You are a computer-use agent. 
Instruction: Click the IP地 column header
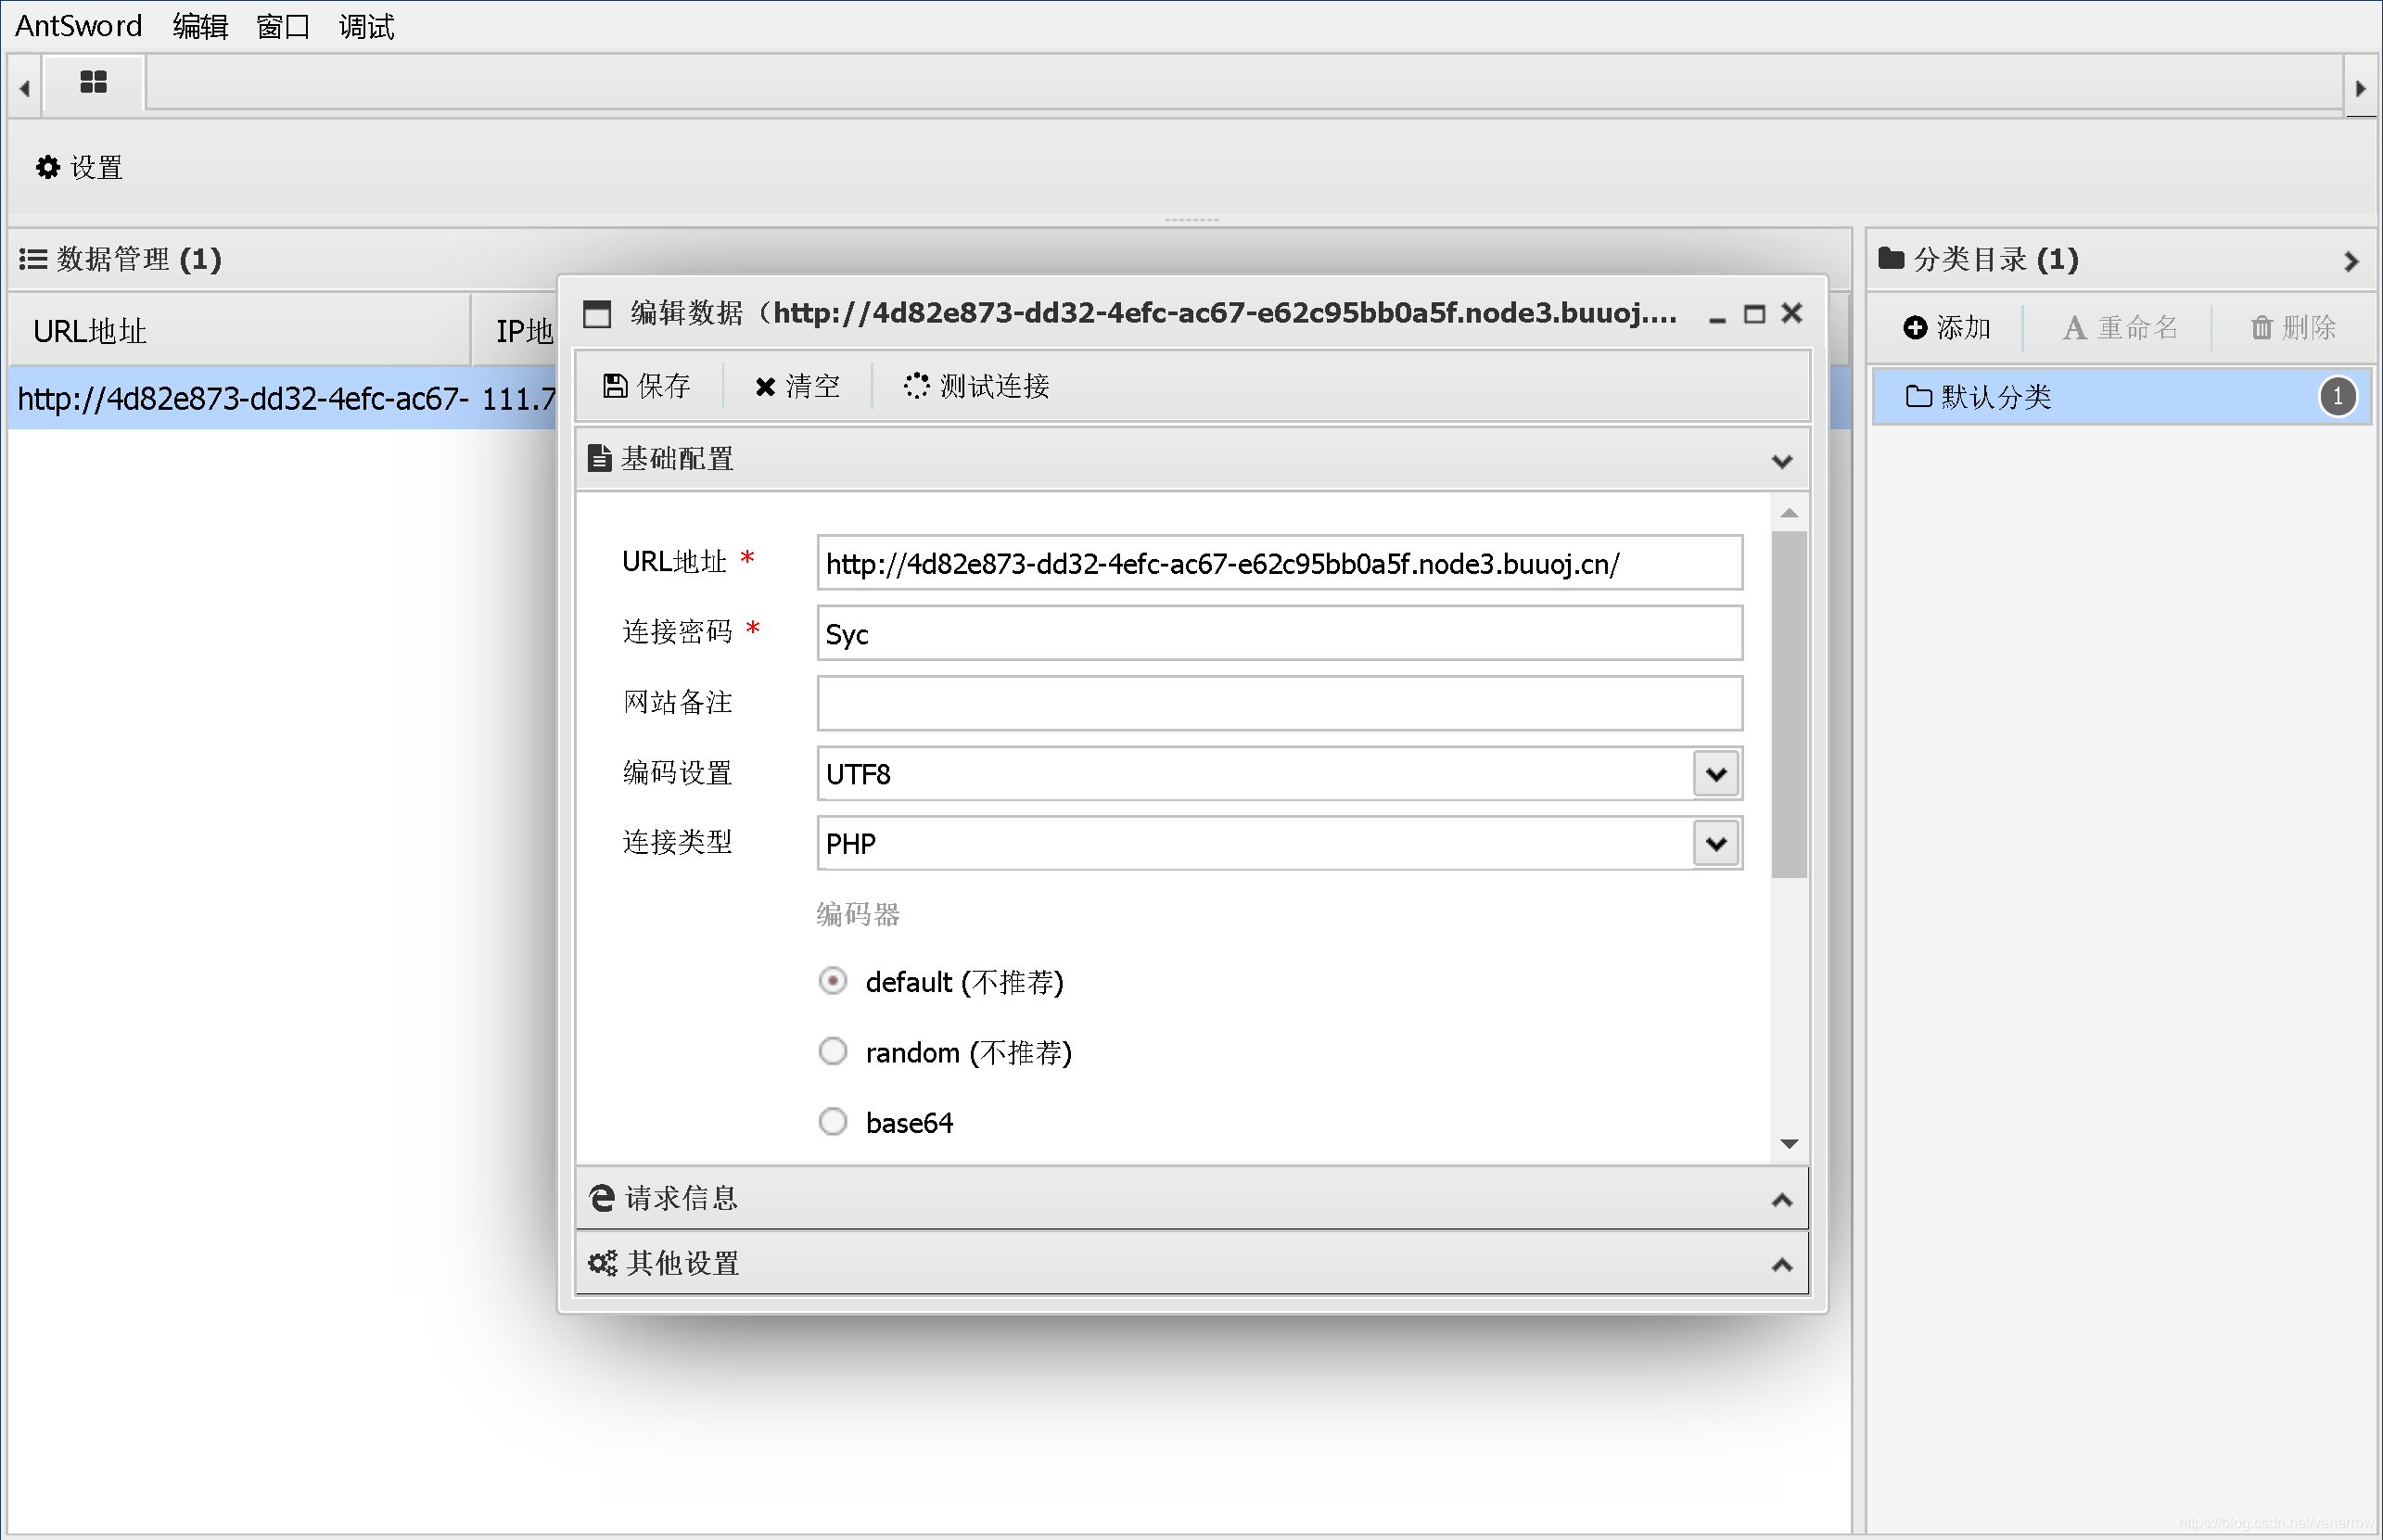515,330
